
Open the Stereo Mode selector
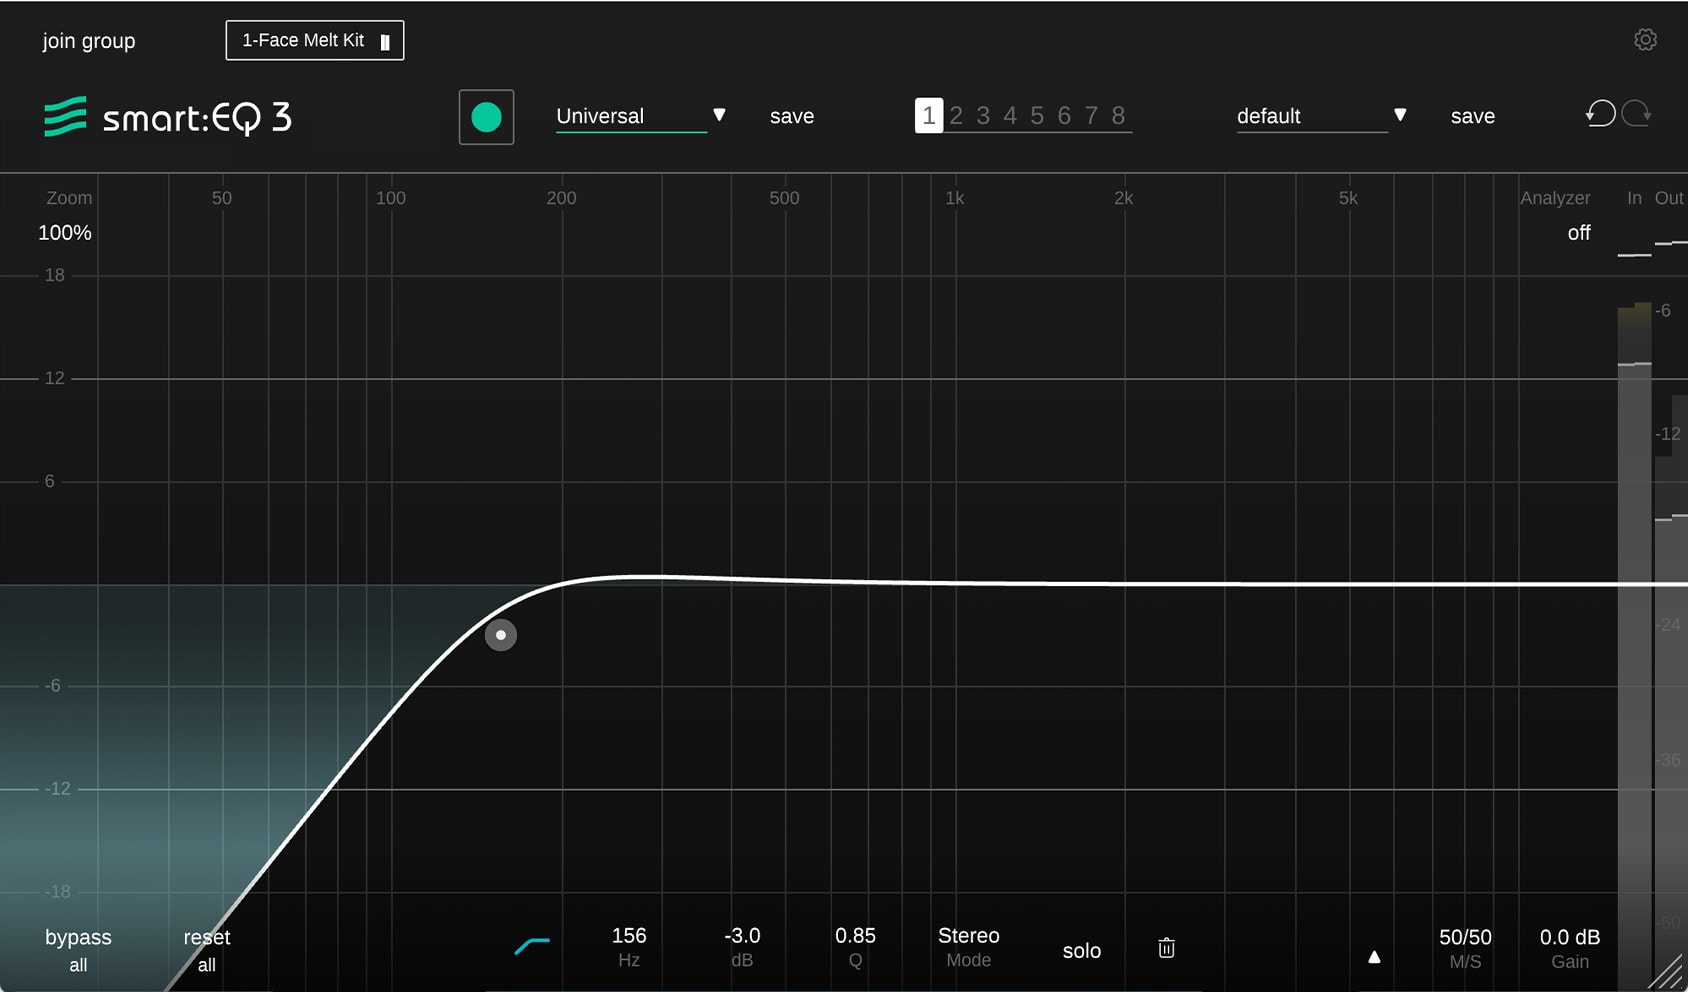968,947
